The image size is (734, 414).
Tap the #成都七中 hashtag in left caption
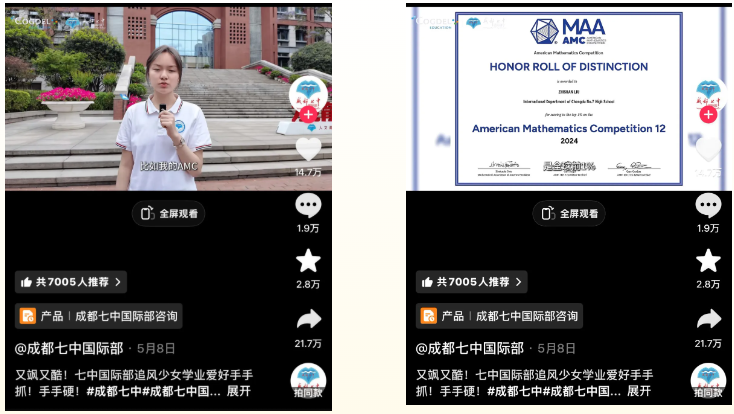click(114, 391)
